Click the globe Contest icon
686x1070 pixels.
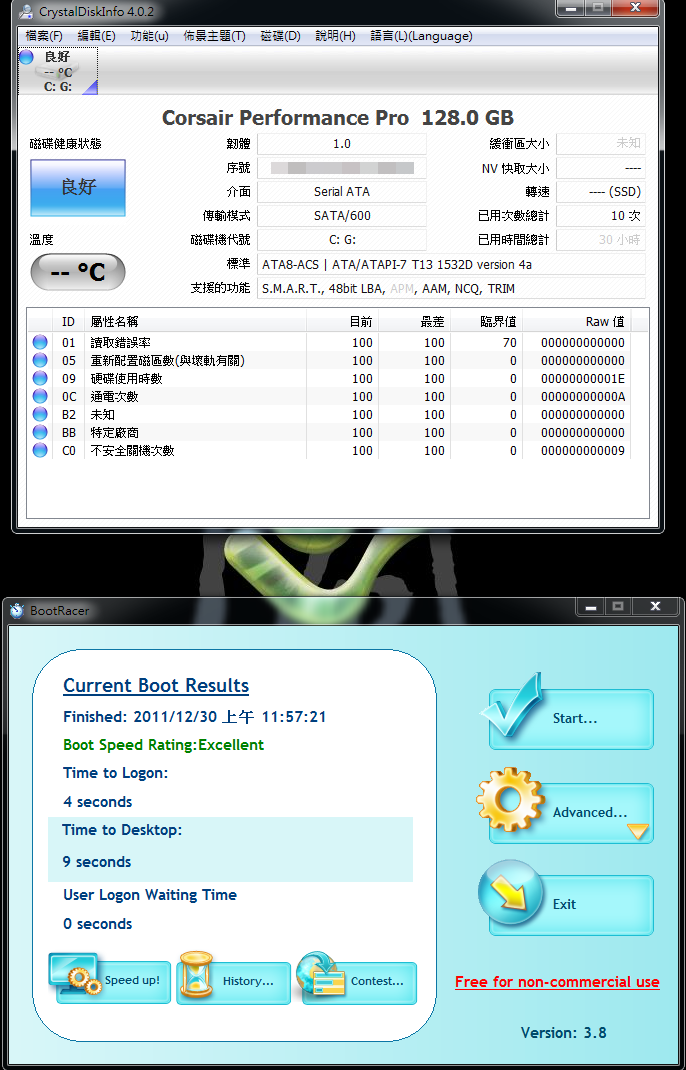pos(321,976)
